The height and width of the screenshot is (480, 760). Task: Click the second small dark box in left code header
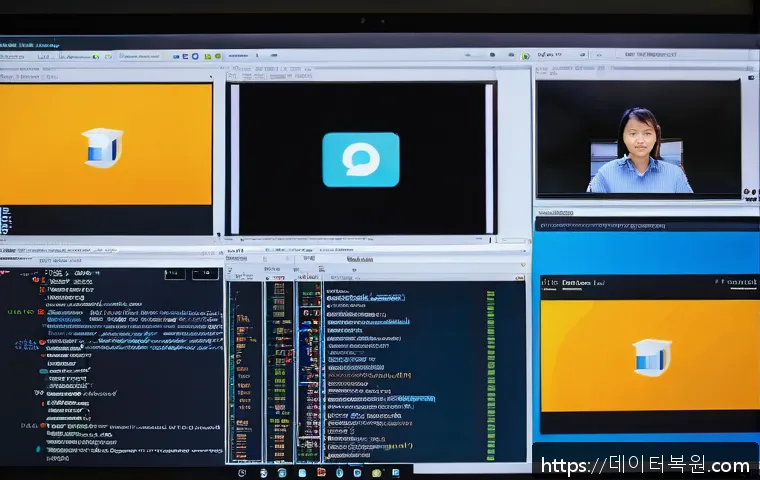tap(206, 273)
